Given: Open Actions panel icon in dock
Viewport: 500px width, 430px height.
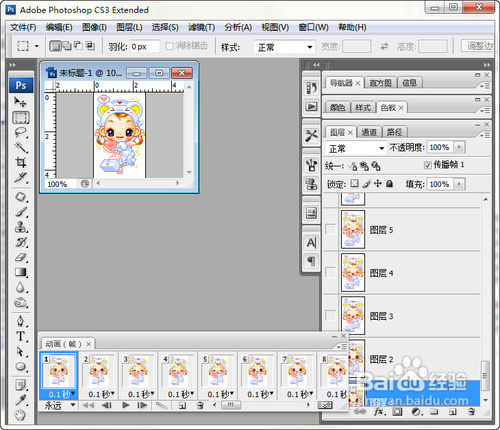Looking at the screenshot, I should [x=311, y=107].
